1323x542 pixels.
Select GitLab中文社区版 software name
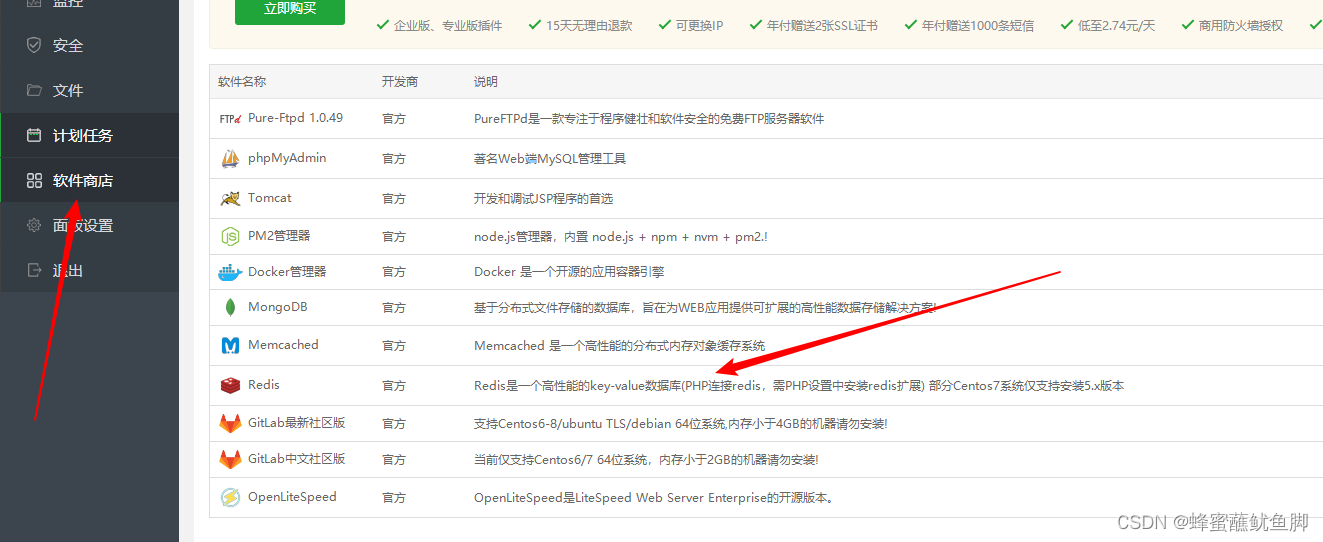[x=296, y=459]
